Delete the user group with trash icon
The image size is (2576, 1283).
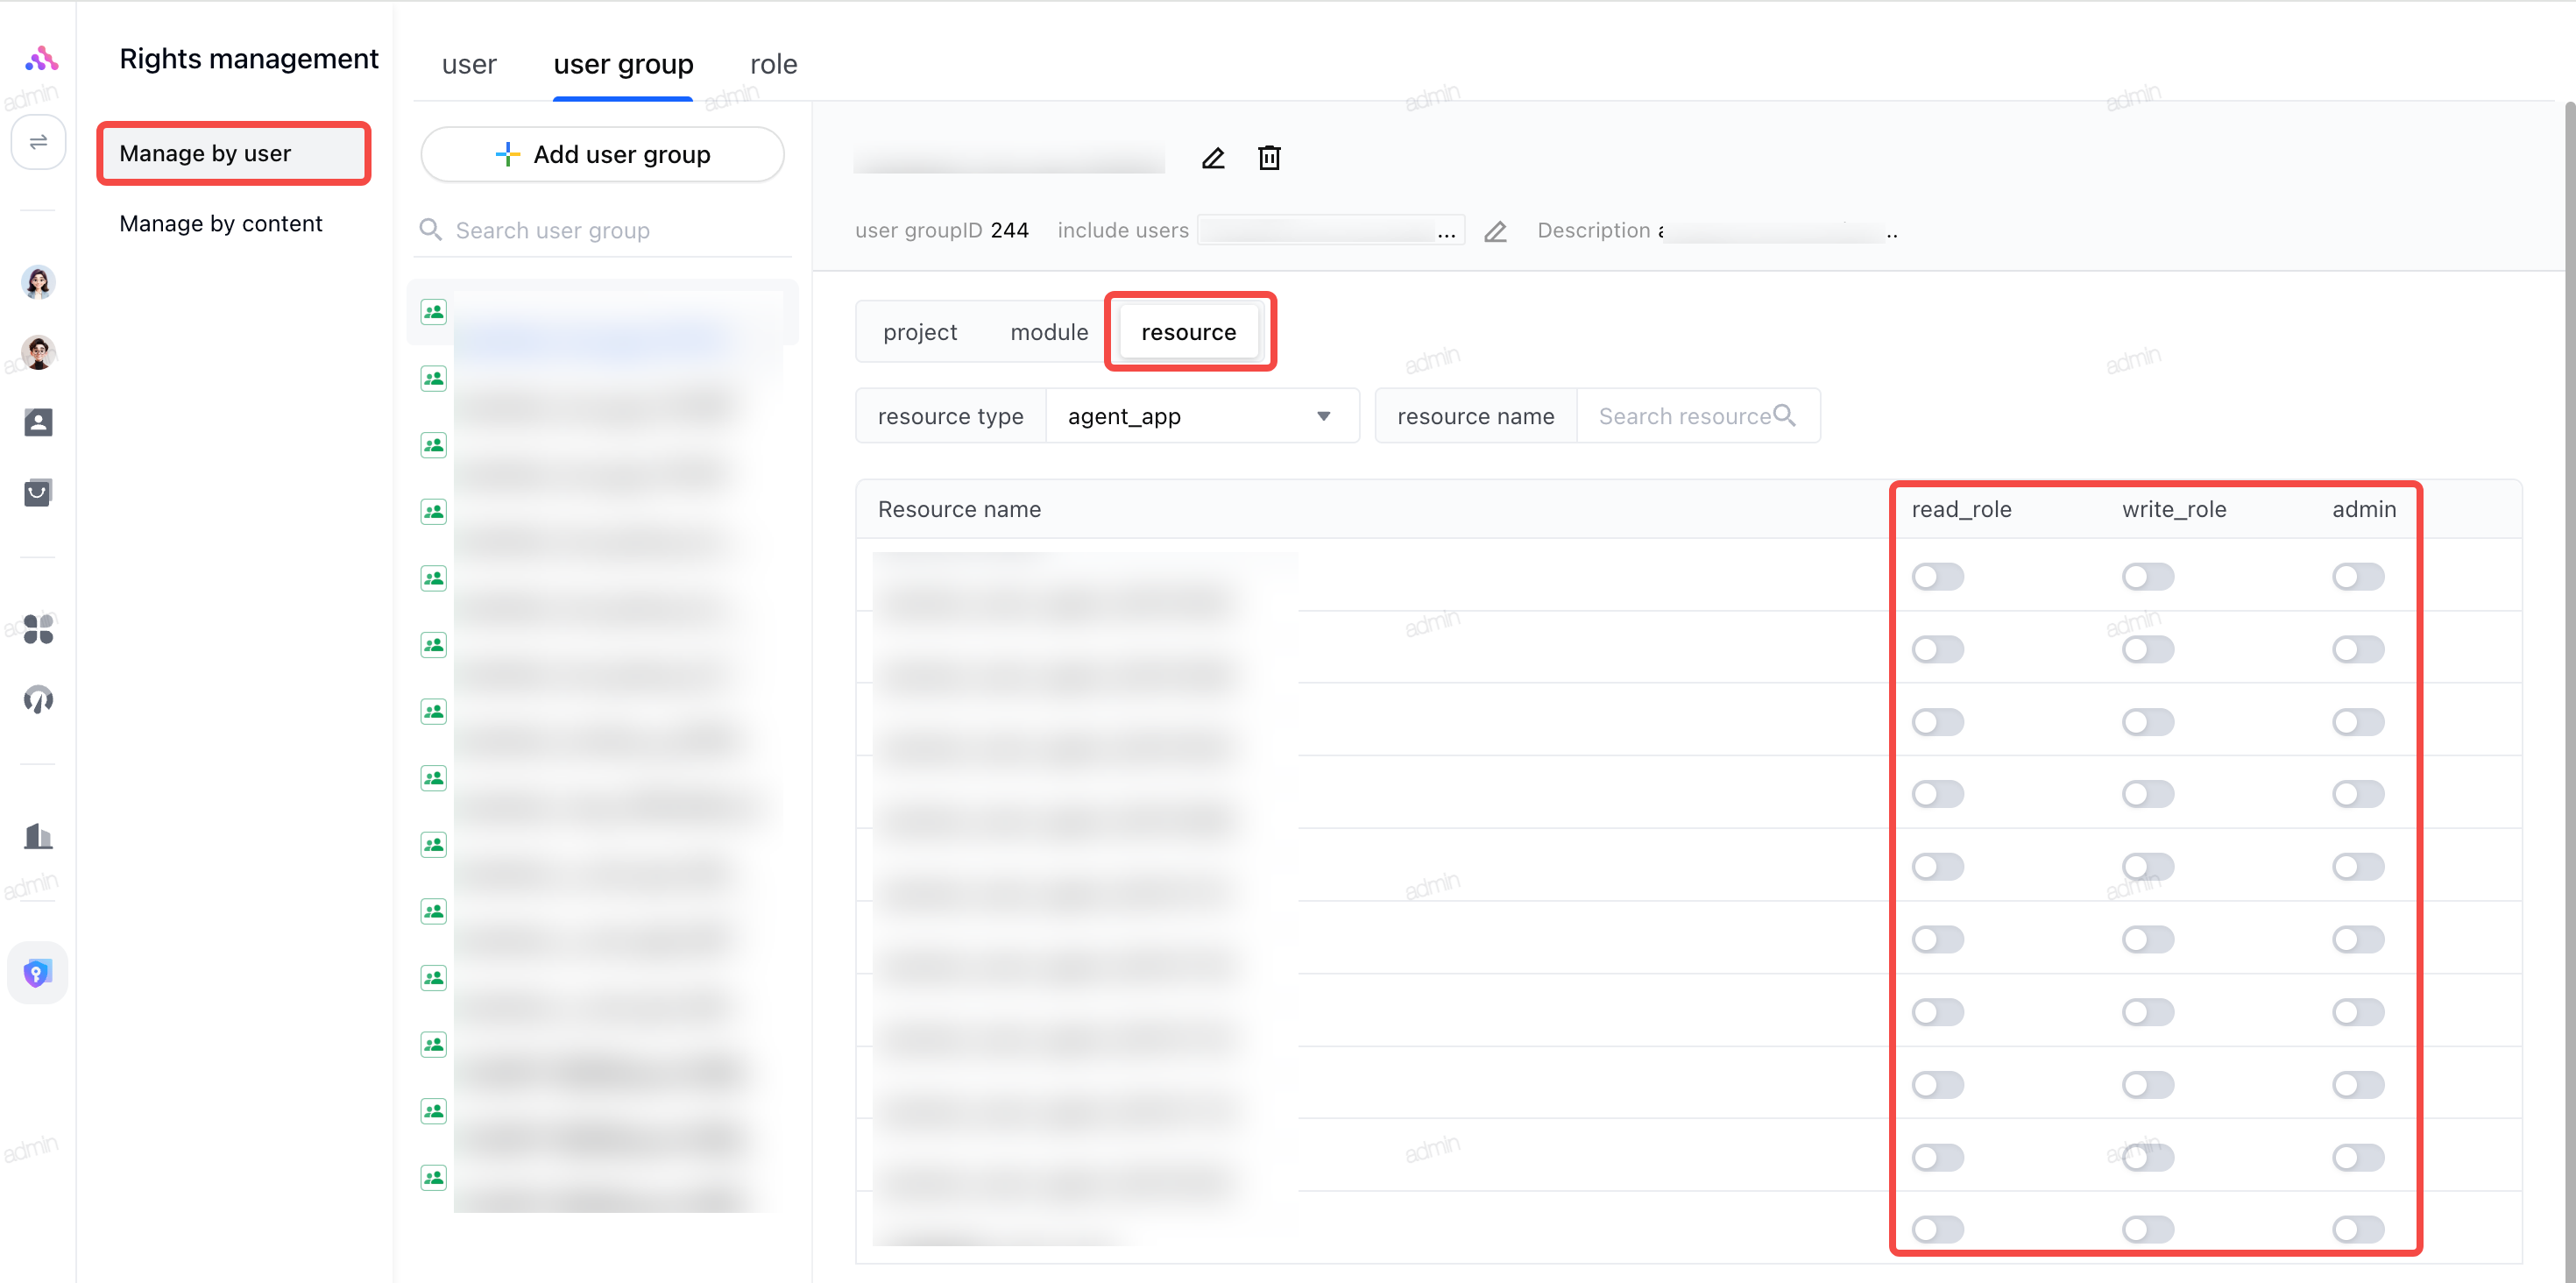tap(1269, 158)
